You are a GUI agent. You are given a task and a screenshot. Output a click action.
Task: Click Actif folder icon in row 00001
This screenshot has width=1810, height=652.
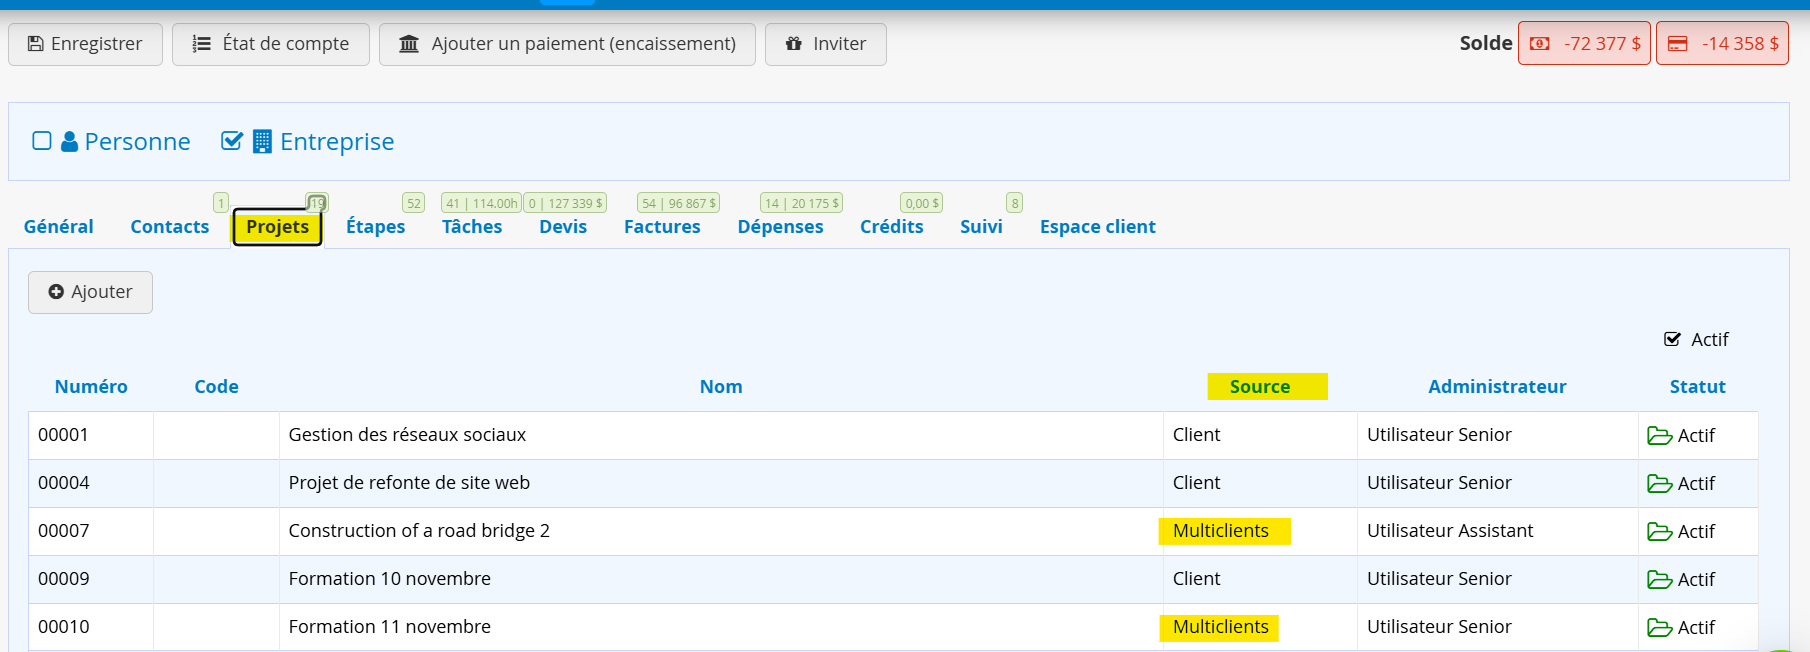coord(1660,436)
